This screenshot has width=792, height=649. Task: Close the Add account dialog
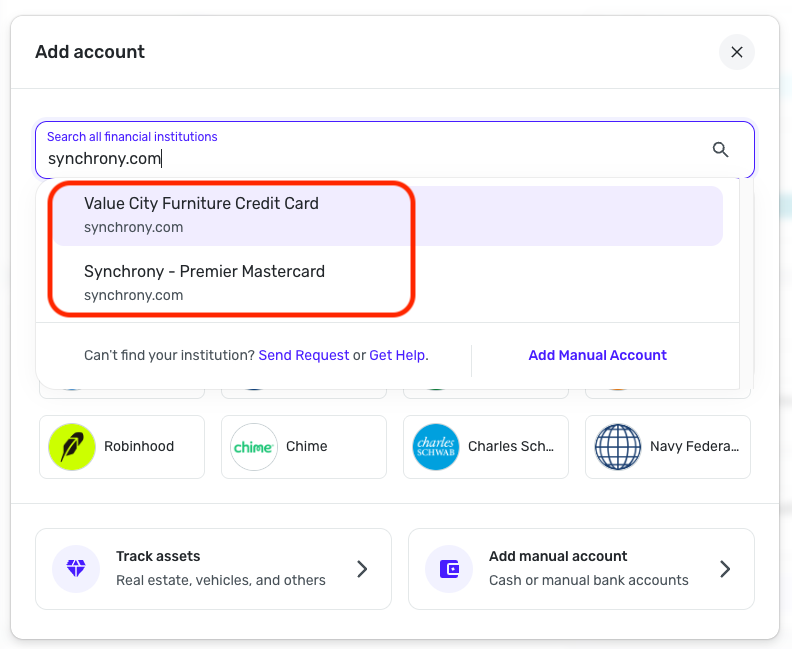point(736,52)
